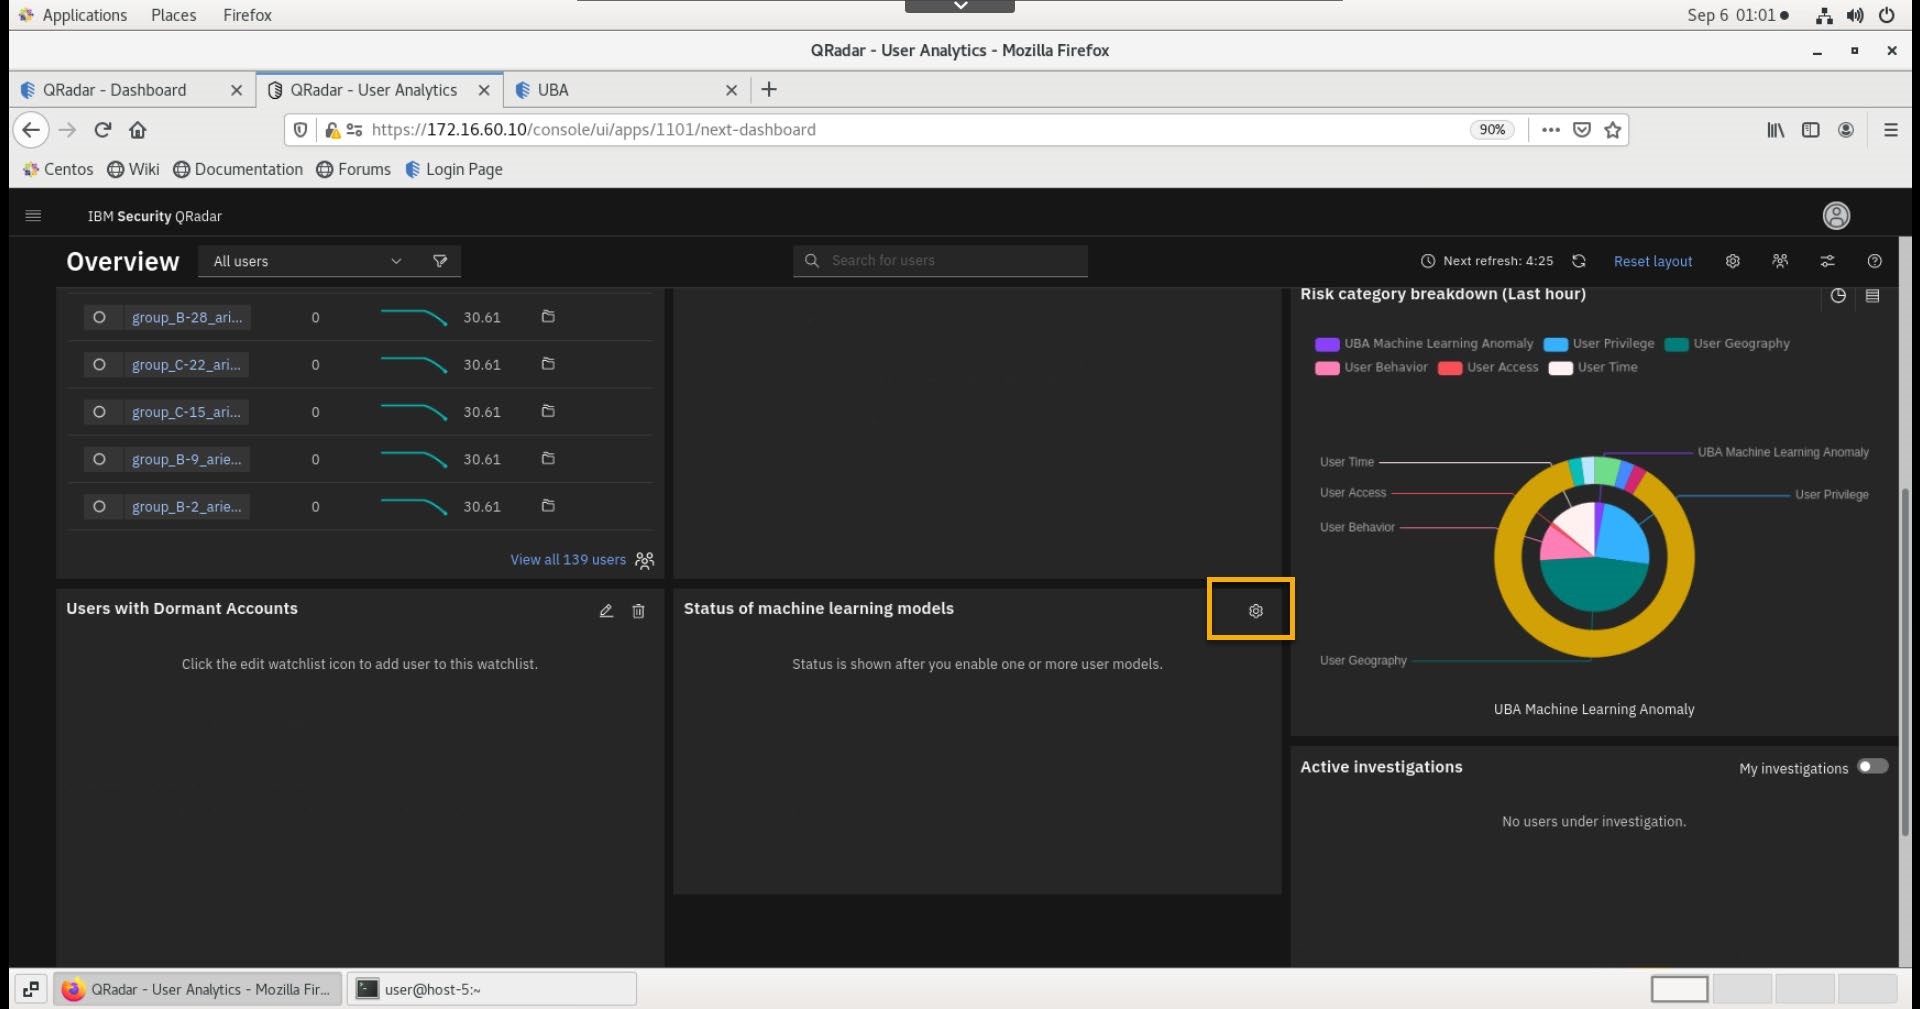The width and height of the screenshot is (1920, 1009).
Task: Open machine learning models settings gear
Action: 1256,611
